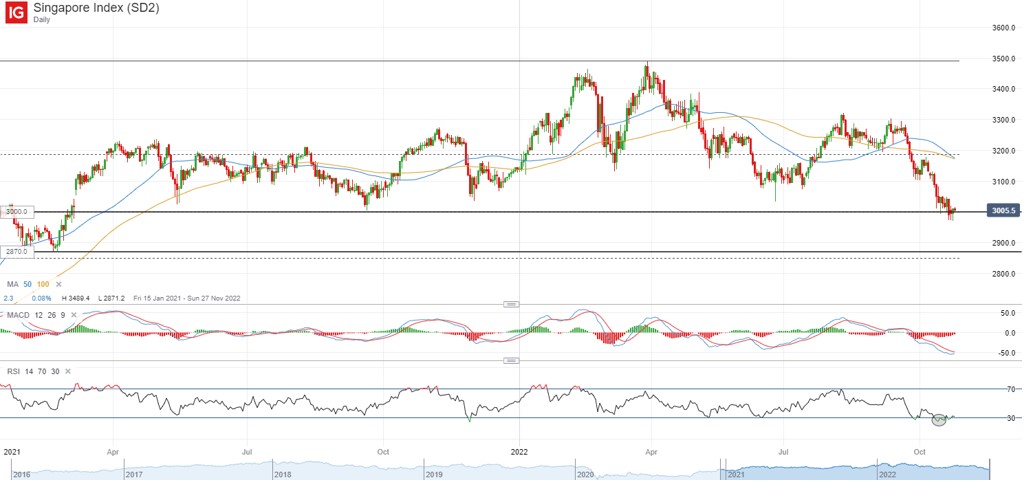
Task: Click the navigator's left range handle near 2021
Action: (x=721, y=471)
